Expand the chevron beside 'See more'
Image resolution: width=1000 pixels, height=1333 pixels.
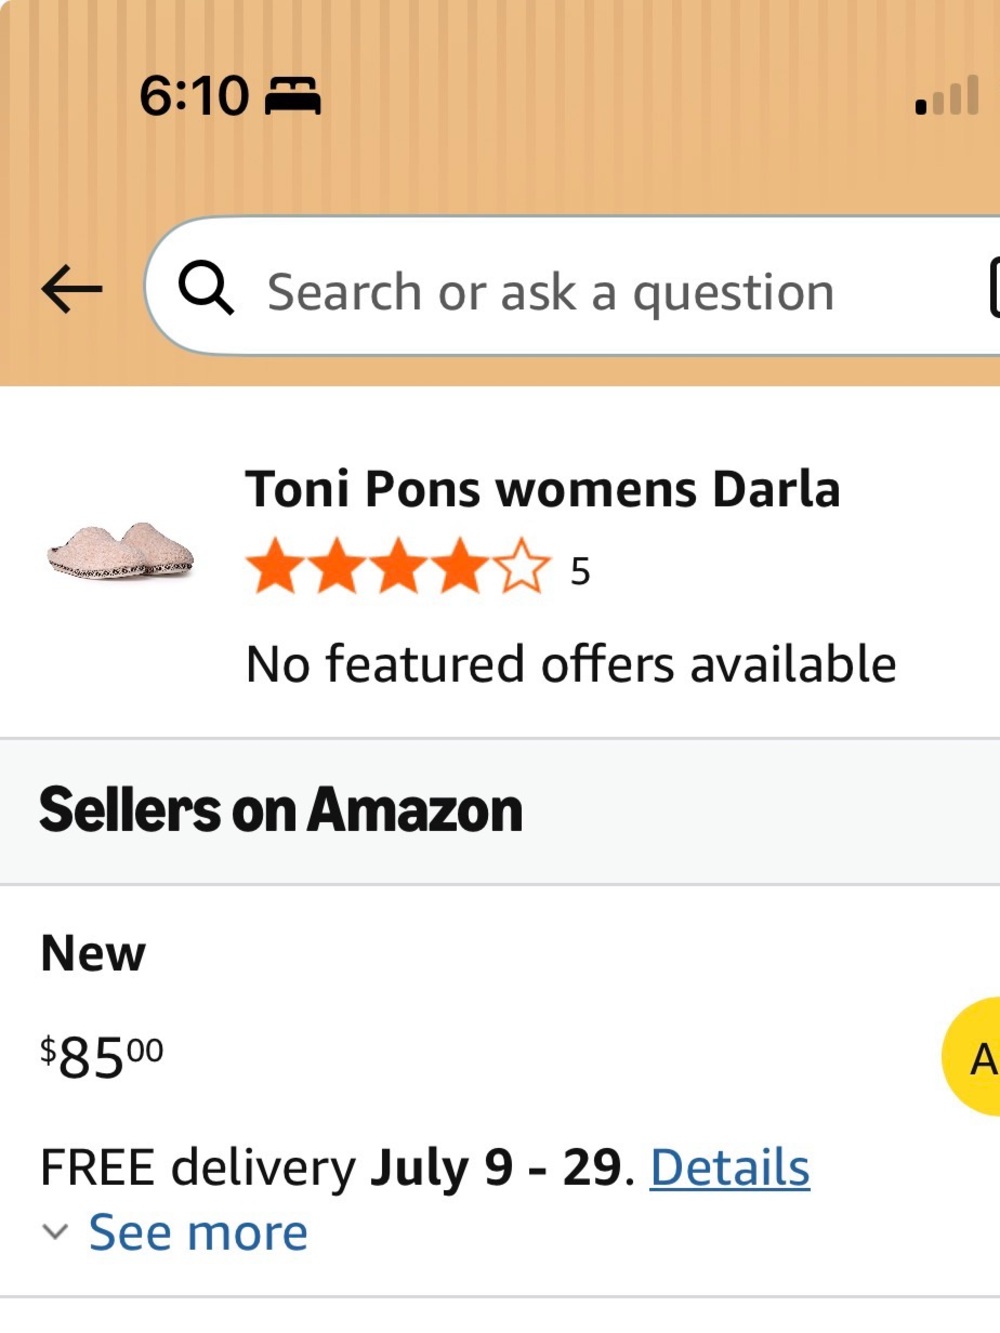[56, 1232]
